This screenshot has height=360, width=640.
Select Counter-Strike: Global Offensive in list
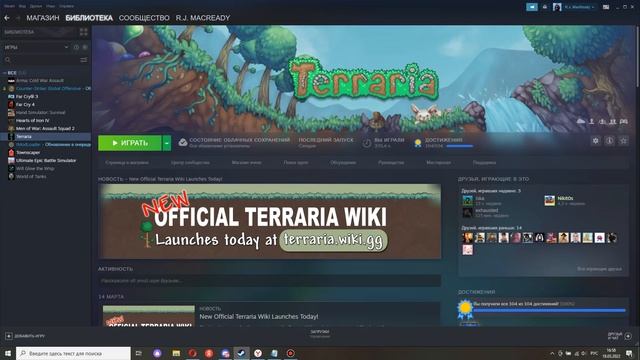[x=48, y=89]
